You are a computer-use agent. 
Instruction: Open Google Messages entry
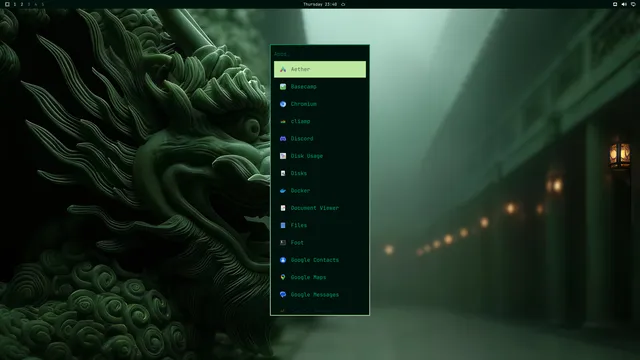tap(320, 295)
